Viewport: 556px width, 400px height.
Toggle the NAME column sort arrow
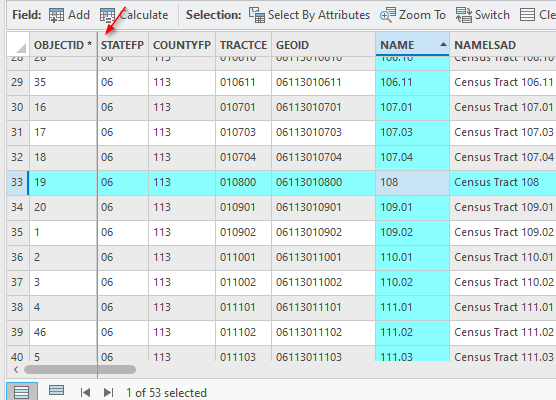(443, 44)
